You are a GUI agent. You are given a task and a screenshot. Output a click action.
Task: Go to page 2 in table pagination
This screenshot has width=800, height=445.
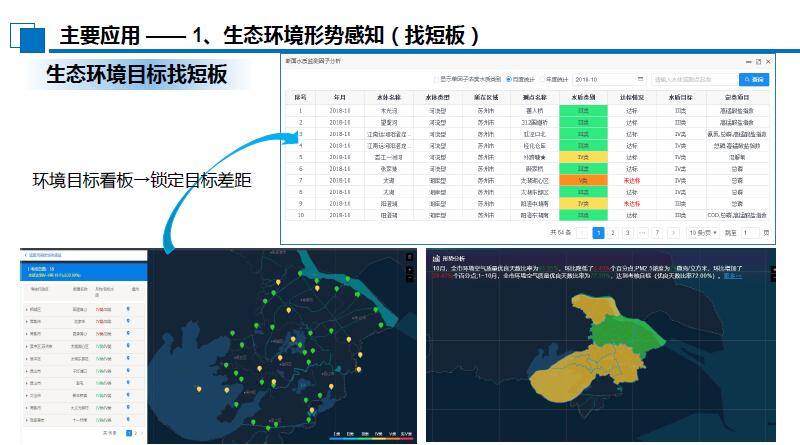pos(613,232)
